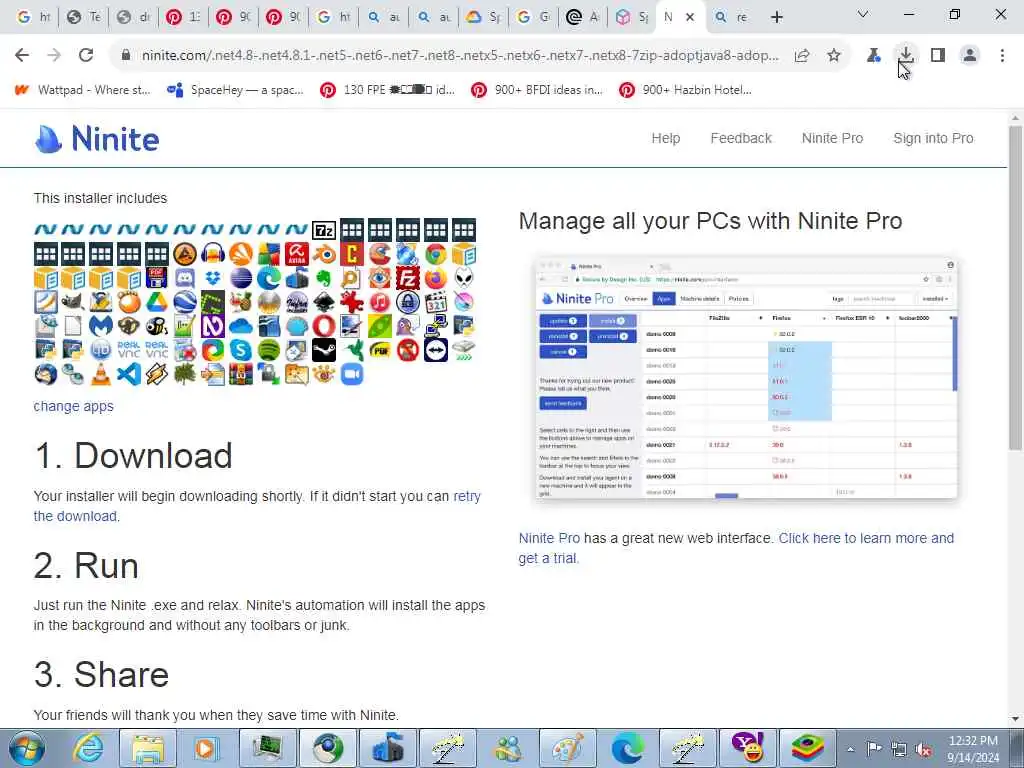The height and width of the screenshot is (768, 1024).
Task: Switch to the 'dr' browser tab
Action: (x=133, y=18)
